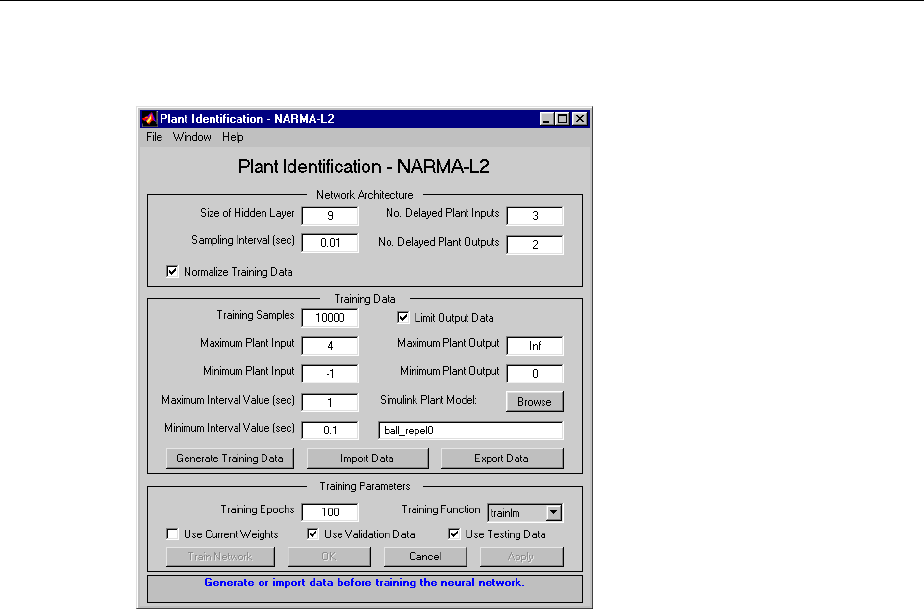Viewport: 924px width, 609px height.
Task: Click Generate Training Data button
Action: 230,458
